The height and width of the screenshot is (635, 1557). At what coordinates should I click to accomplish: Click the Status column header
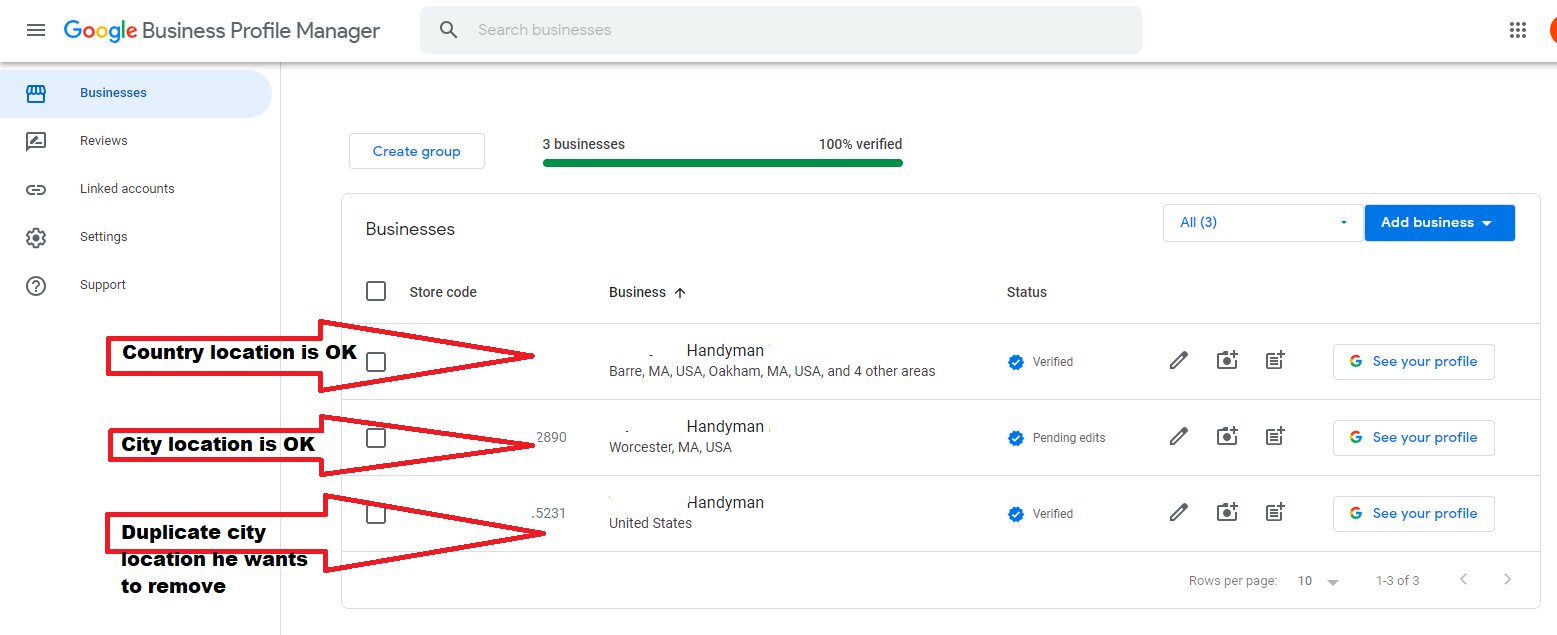(x=1027, y=292)
